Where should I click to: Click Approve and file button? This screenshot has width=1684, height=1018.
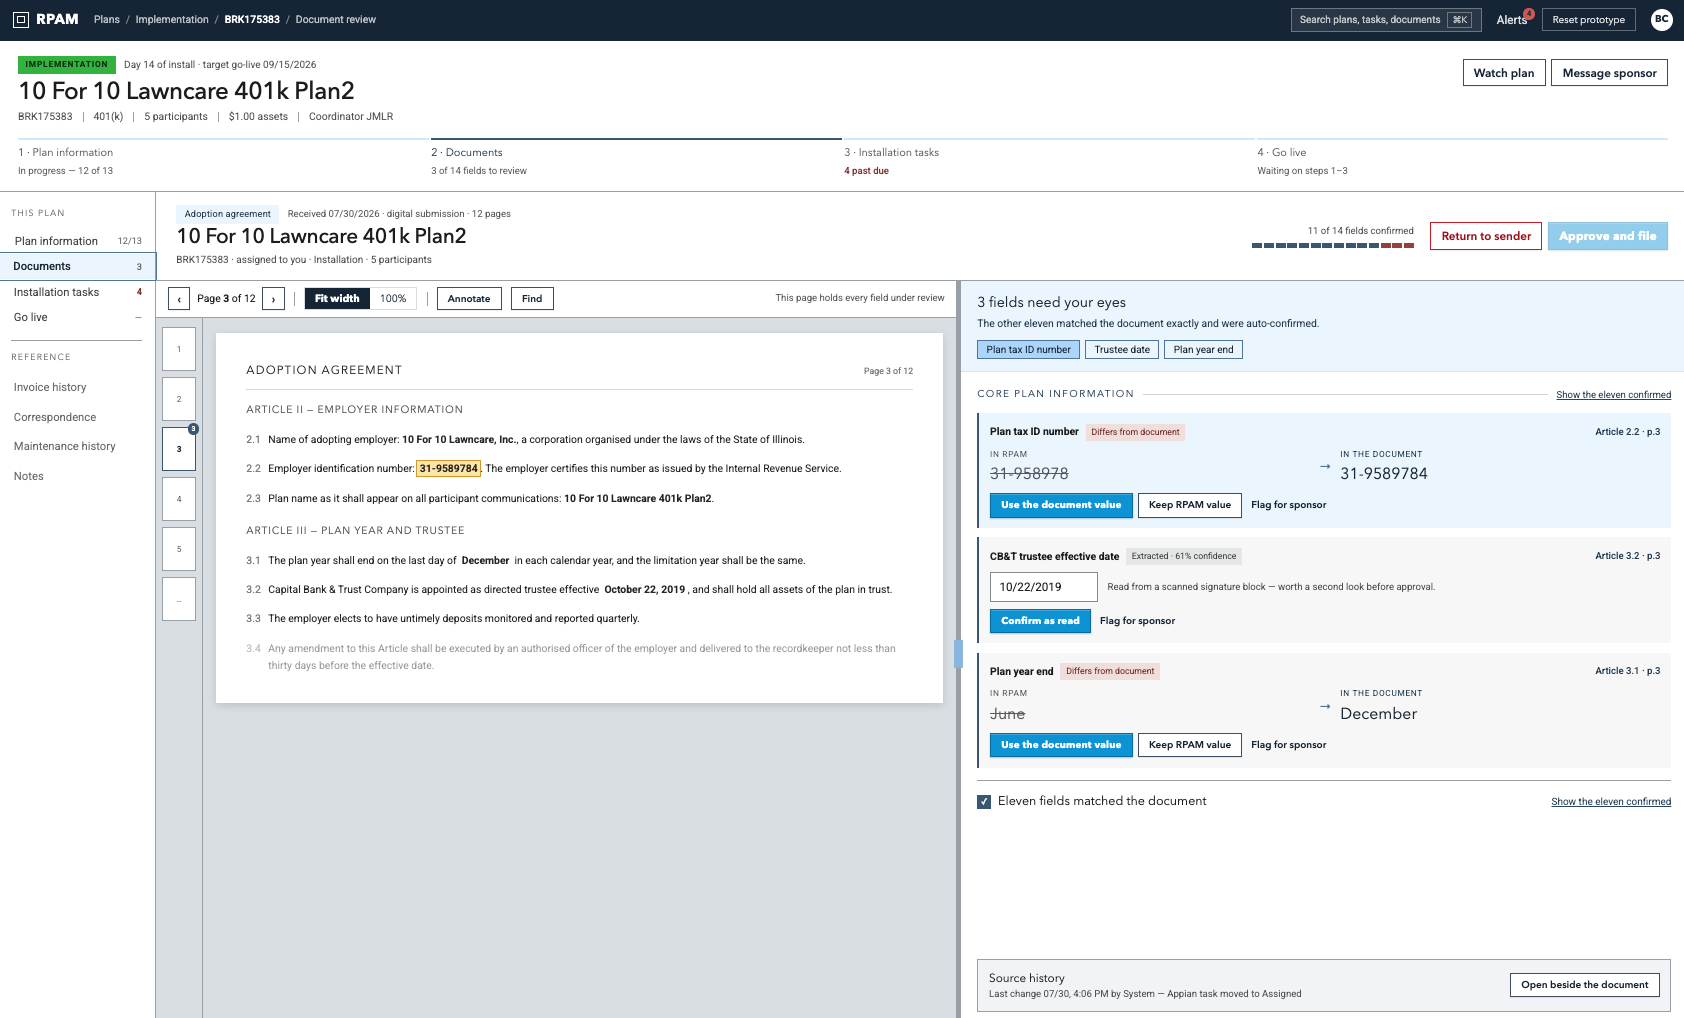[1607, 236]
